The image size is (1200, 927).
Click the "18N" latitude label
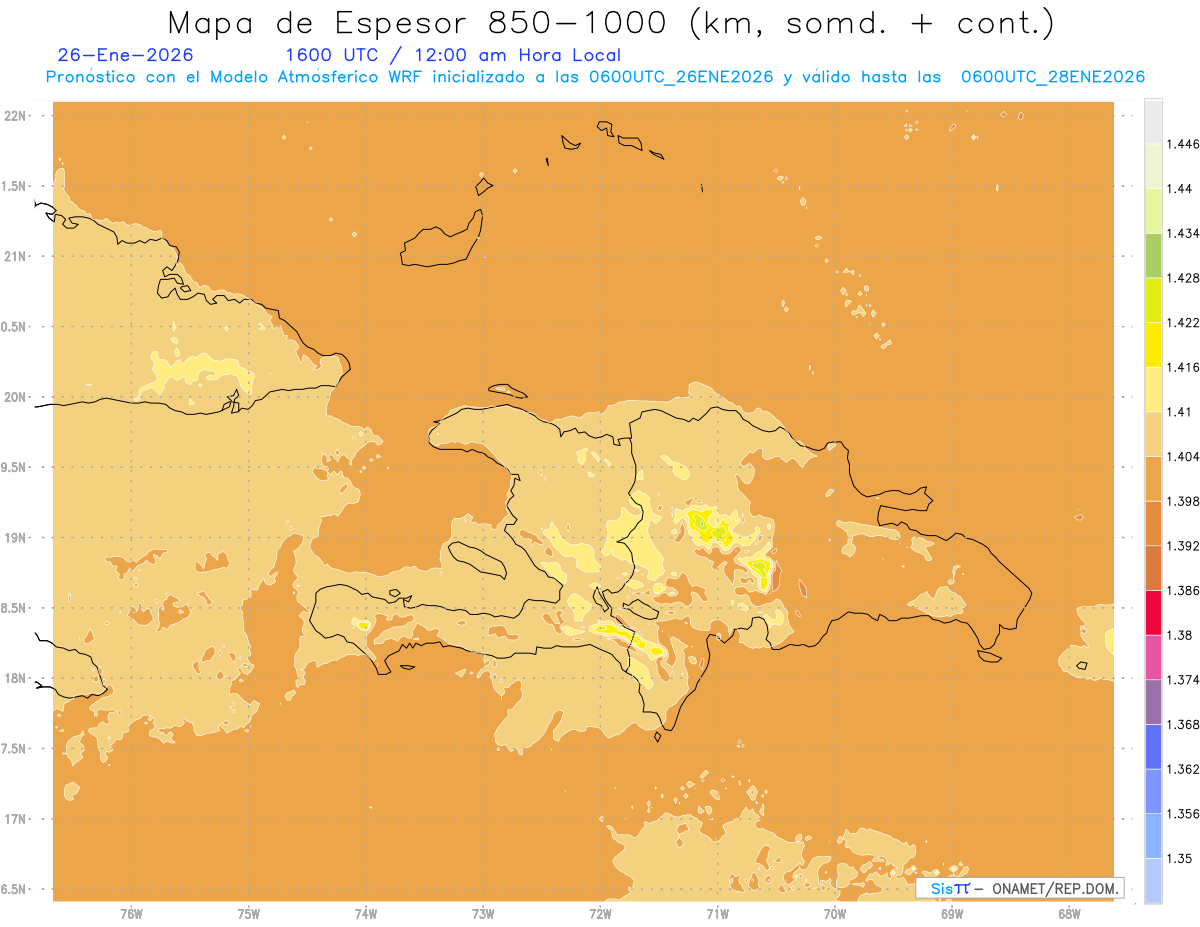(x=17, y=679)
